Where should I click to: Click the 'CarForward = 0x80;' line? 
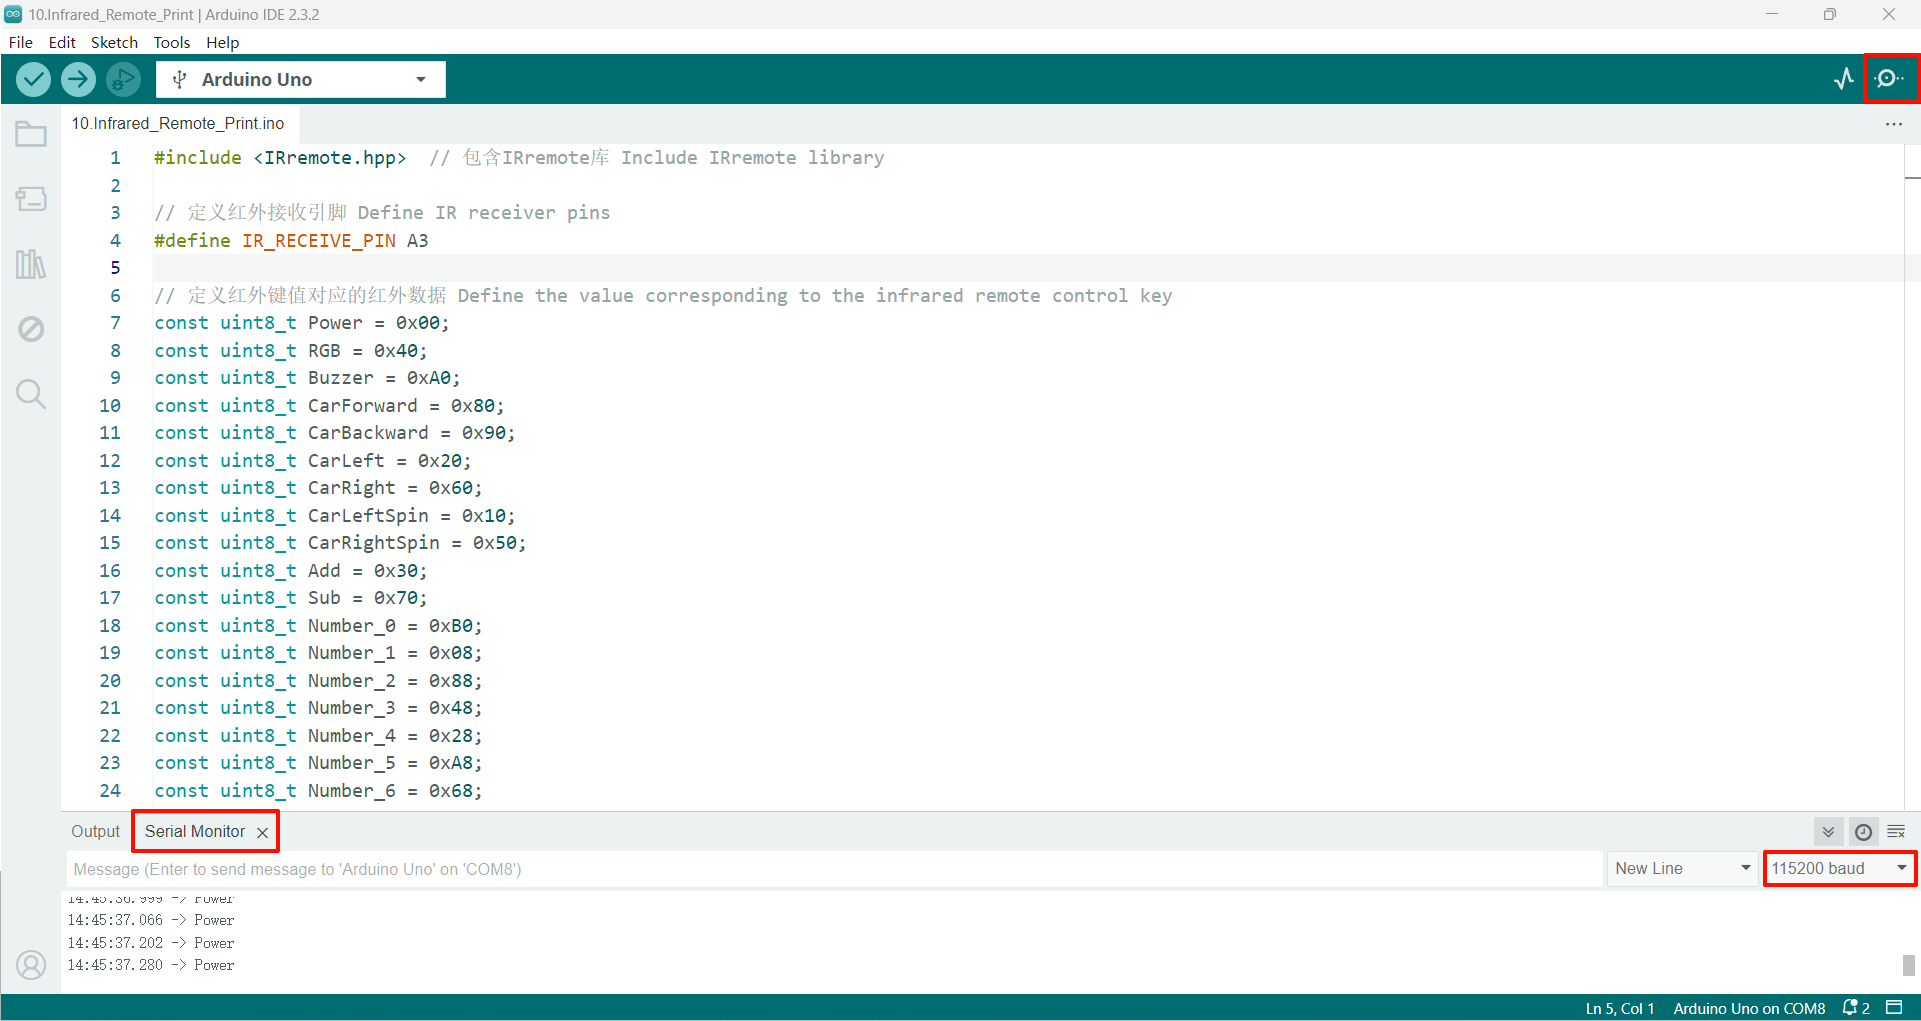tap(329, 406)
